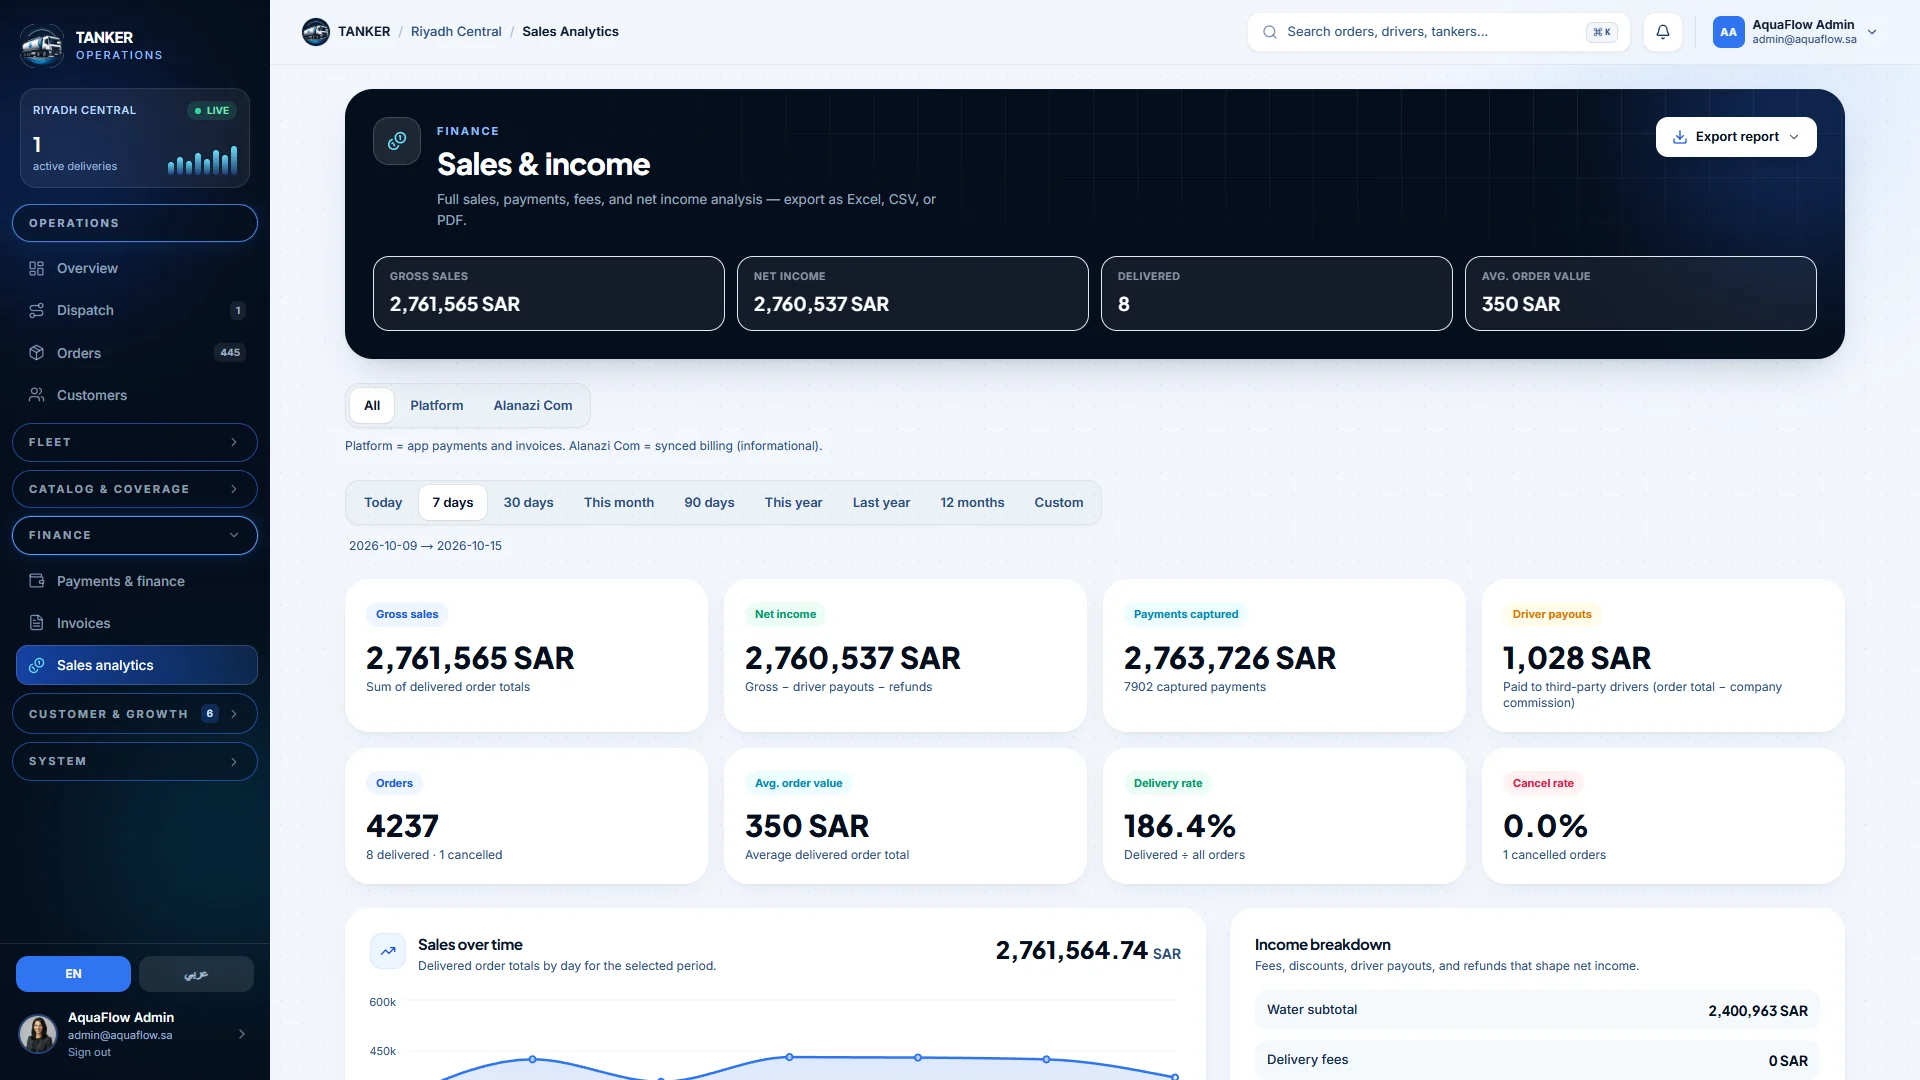Collapse the Finance section
The height and width of the screenshot is (1080, 1920).
(135, 535)
